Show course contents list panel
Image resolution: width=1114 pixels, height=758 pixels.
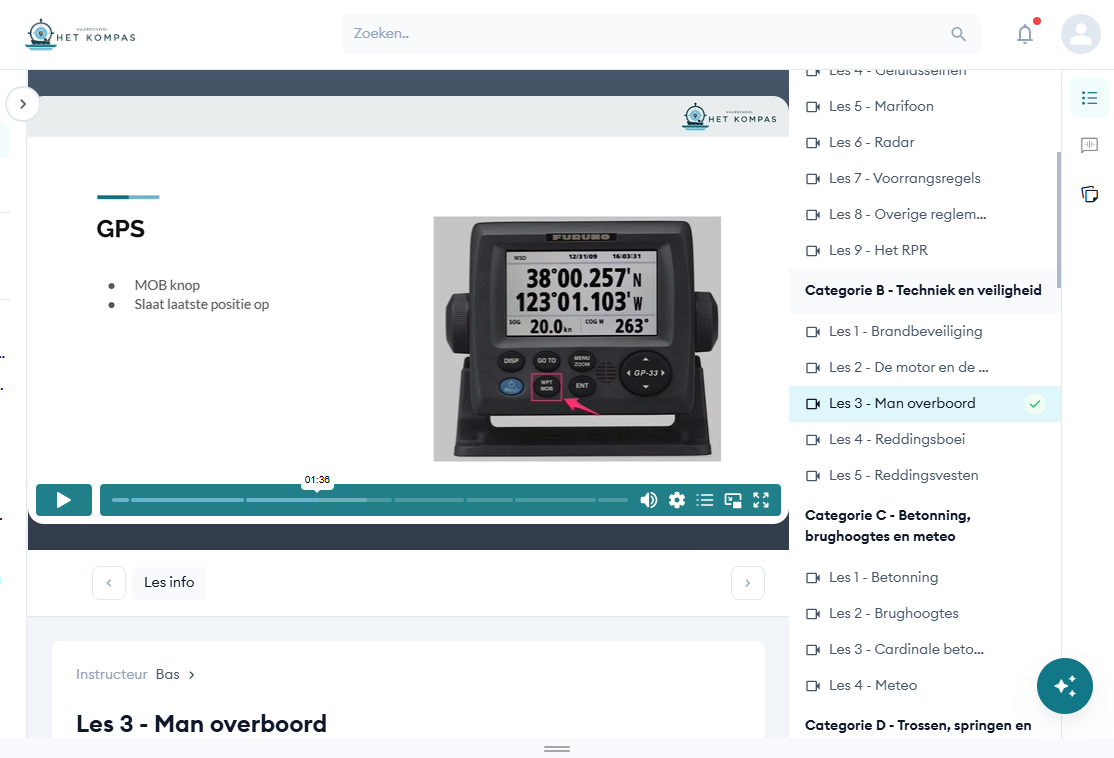click(1089, 98)
